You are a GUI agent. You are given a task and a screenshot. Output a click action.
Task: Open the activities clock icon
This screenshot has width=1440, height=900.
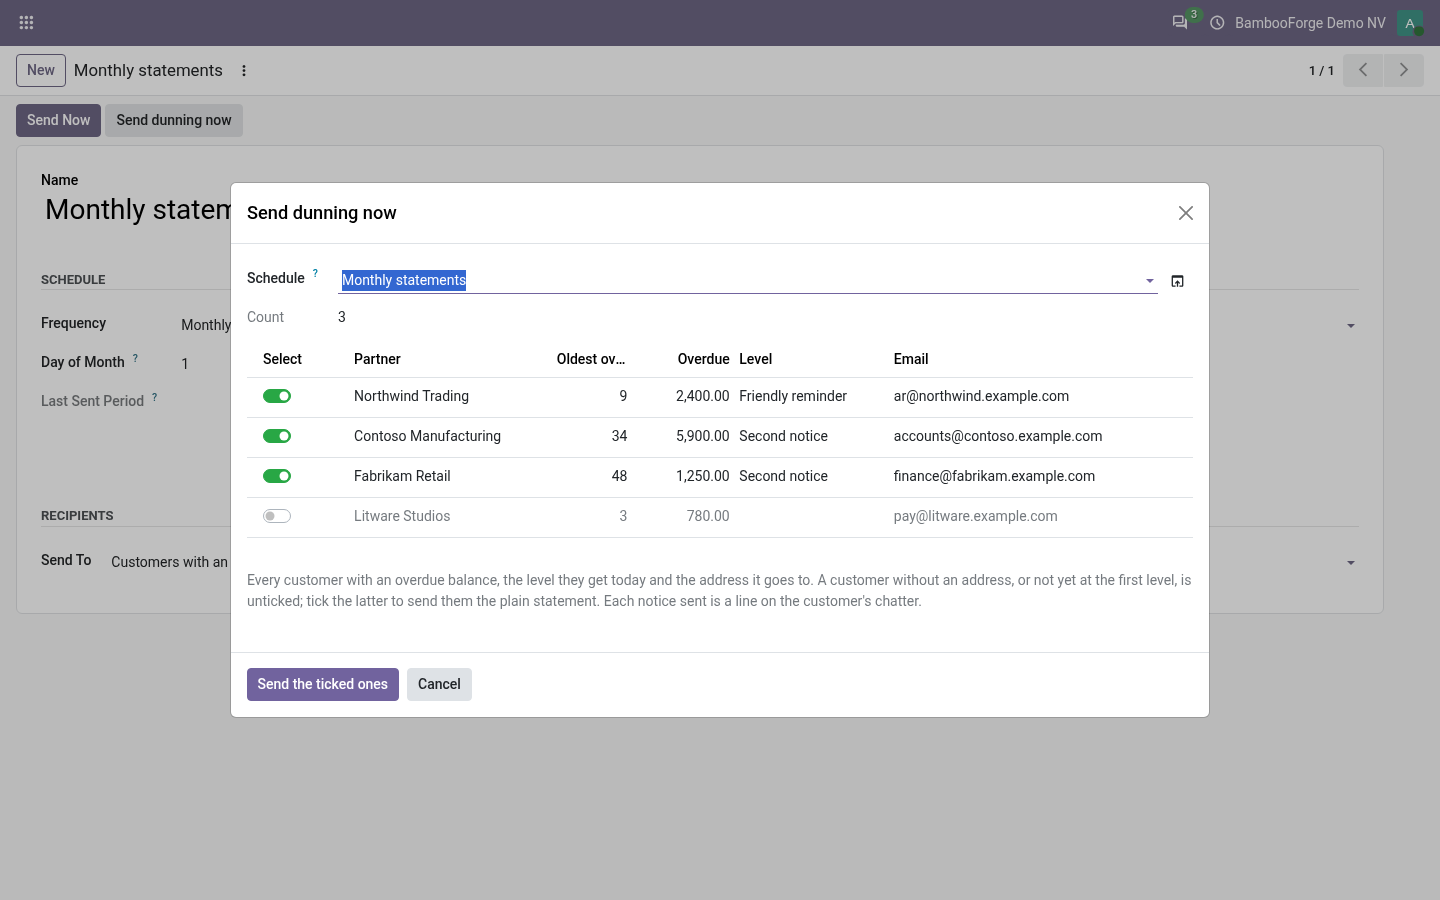tap(1217, 22)
